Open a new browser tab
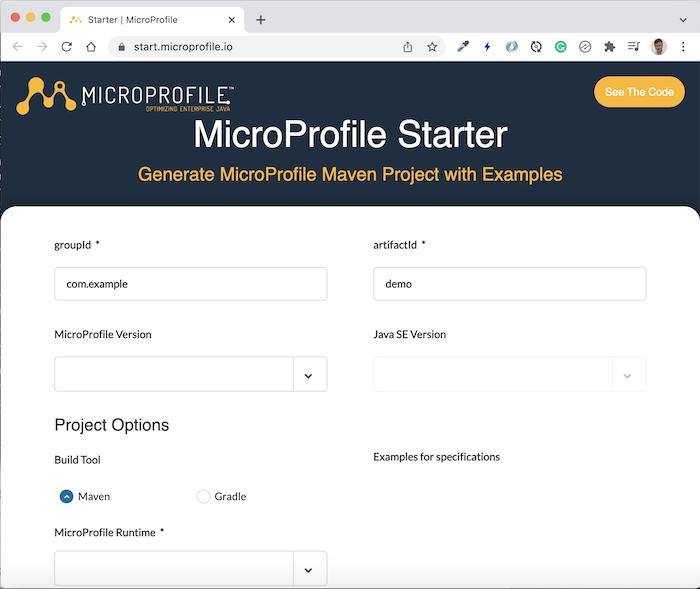The height and width of the screenshot is (589, 700). 261,20
